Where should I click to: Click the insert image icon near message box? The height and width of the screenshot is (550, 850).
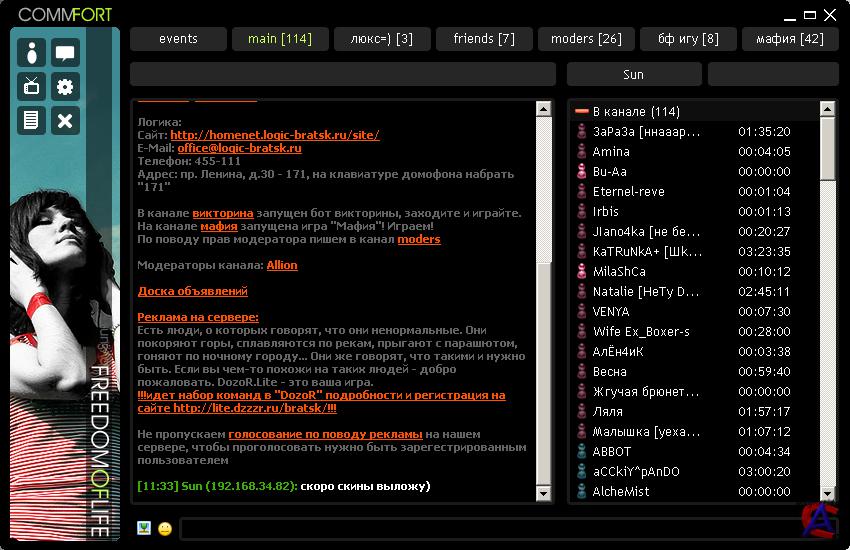pyautogui.click(x=144, y=528)
